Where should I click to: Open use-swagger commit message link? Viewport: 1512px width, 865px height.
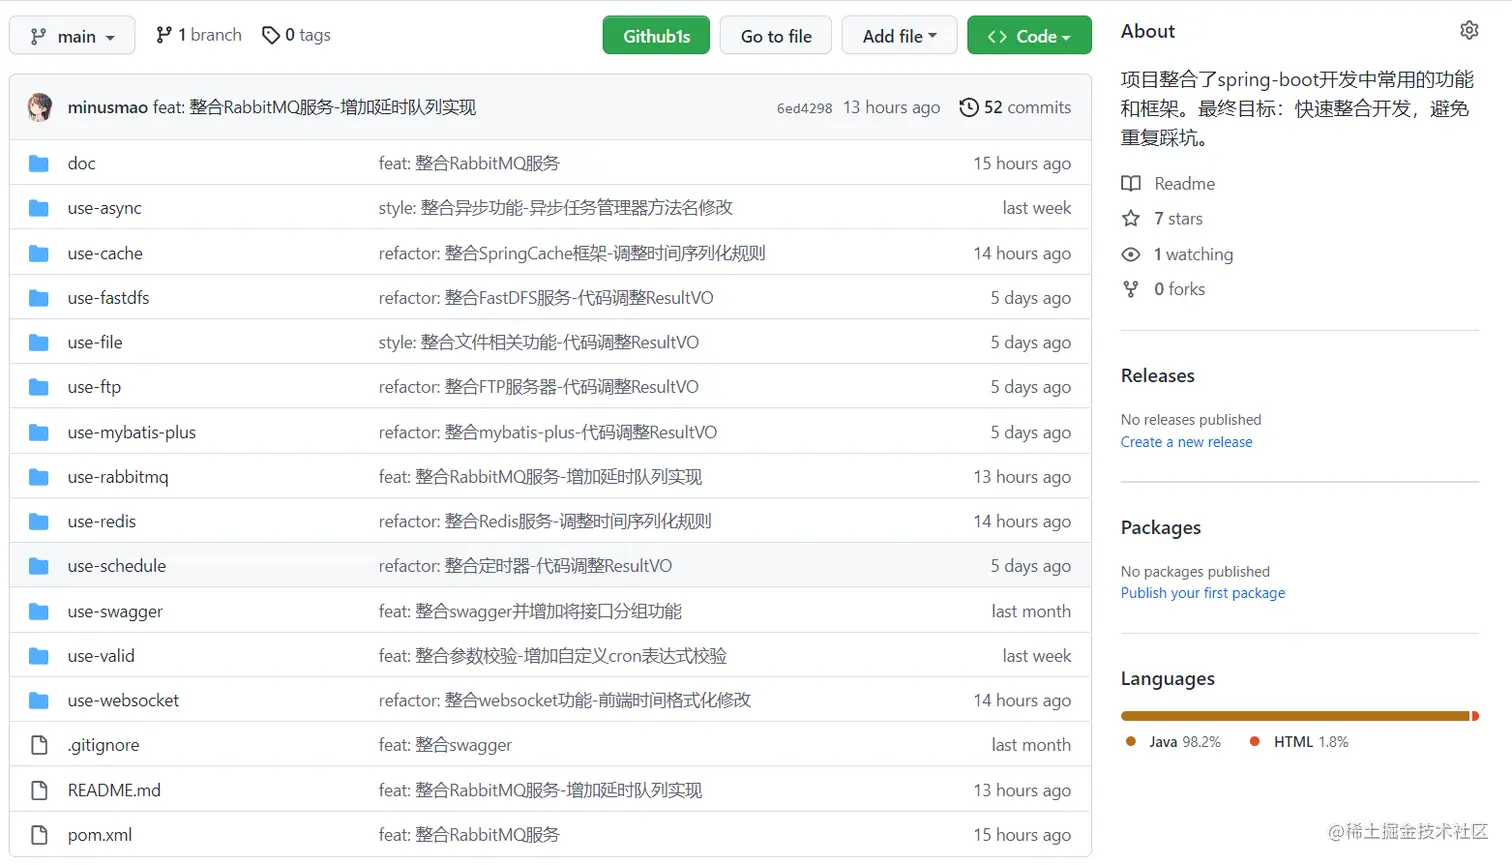coord(530,611)
